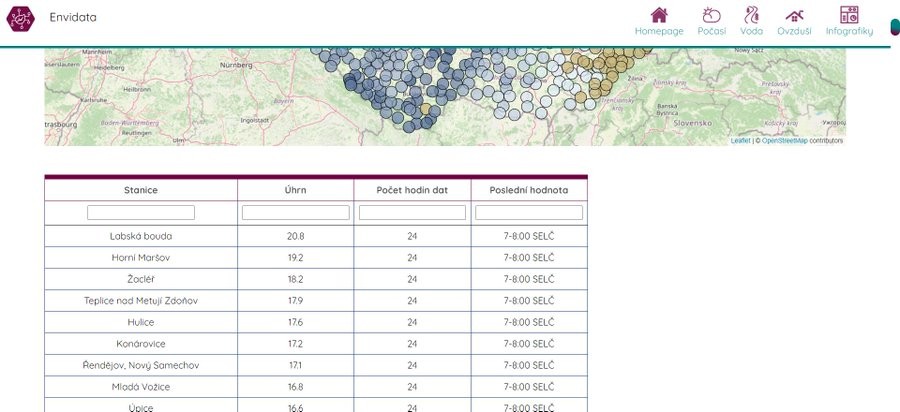The image size is (900, 412).
Task: Sort table by Úhrn column header
Action: click(x=295, y=190)
